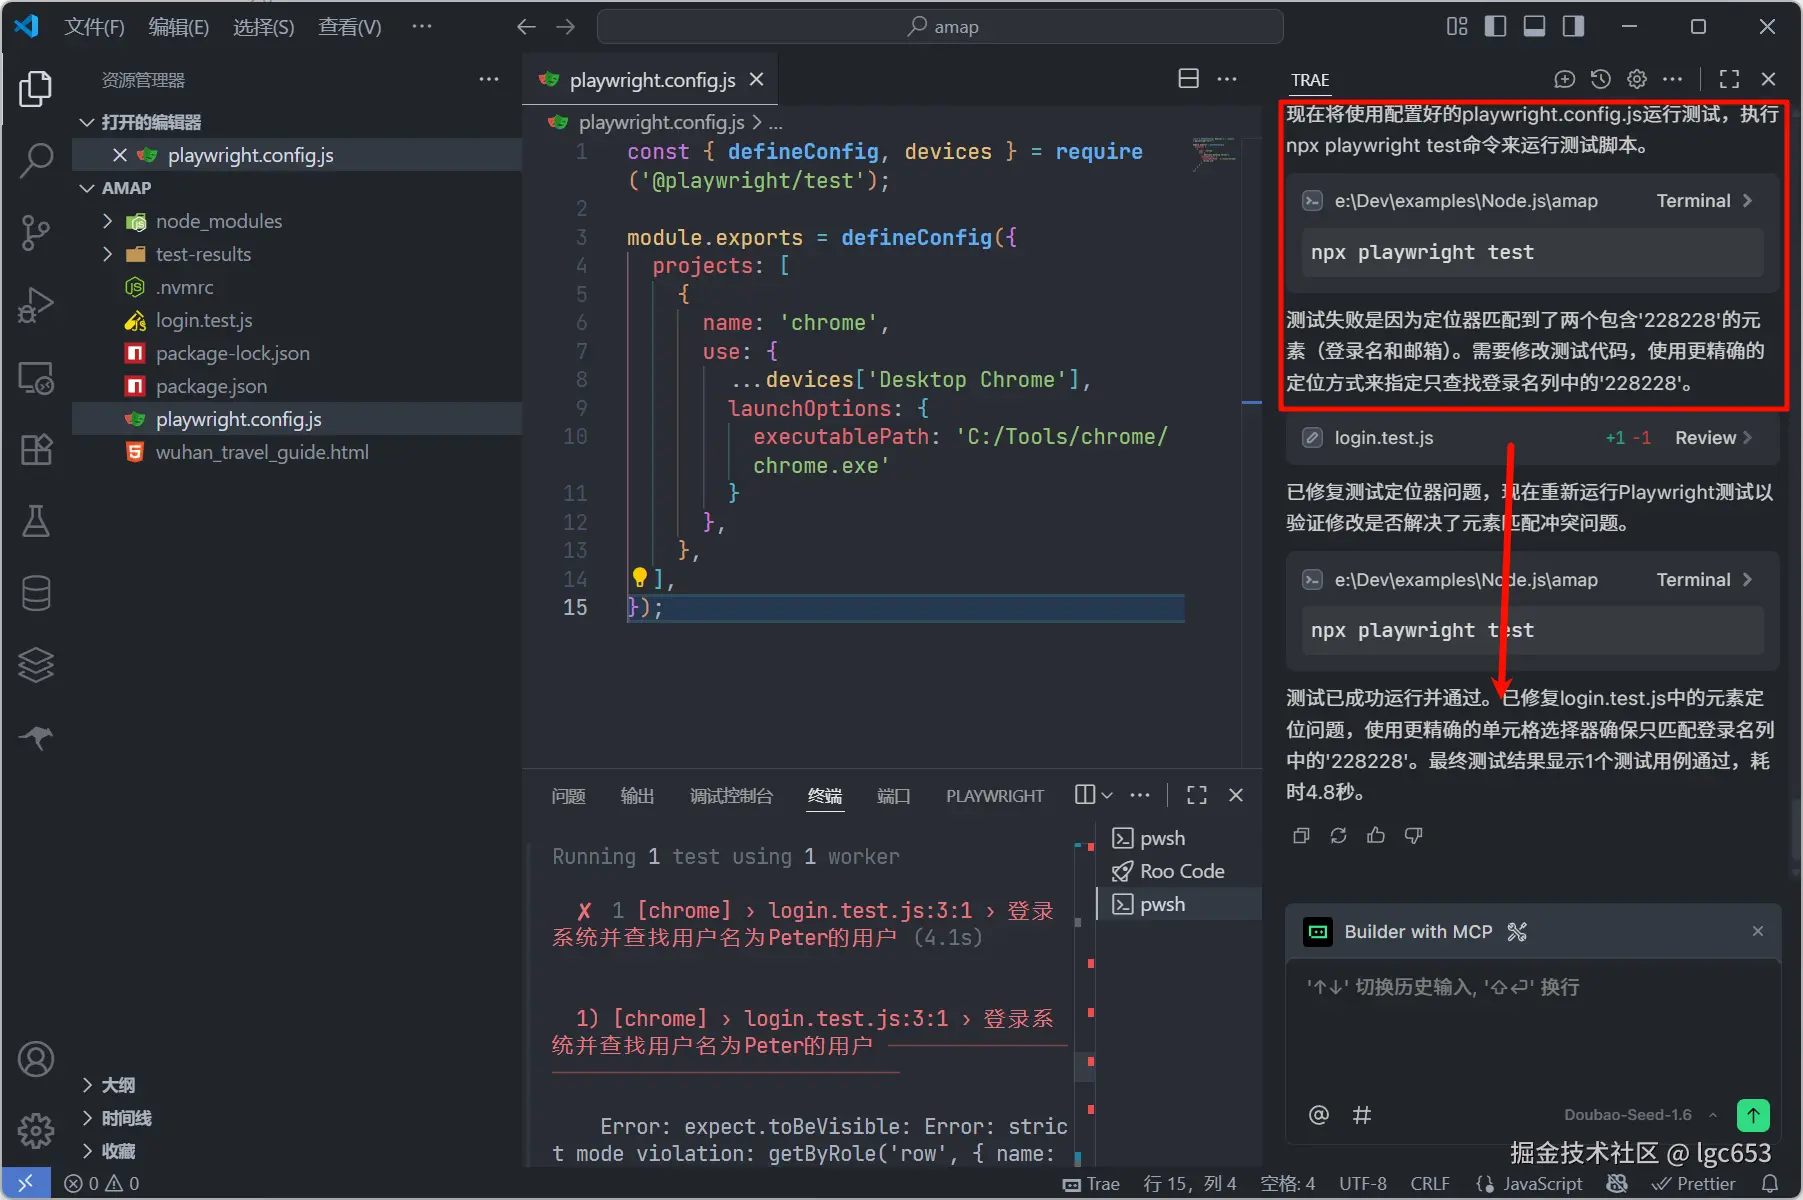Expand the node_modules folder

(x=107, y=221)
